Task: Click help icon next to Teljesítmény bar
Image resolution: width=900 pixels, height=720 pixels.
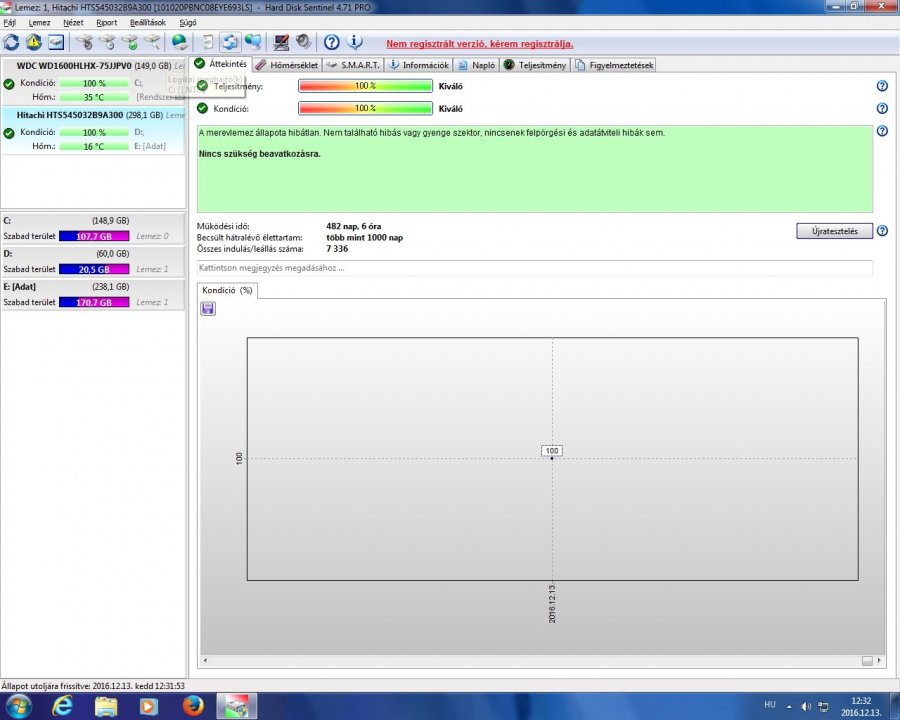Action: pyautogui.click(x=882, y=86)
